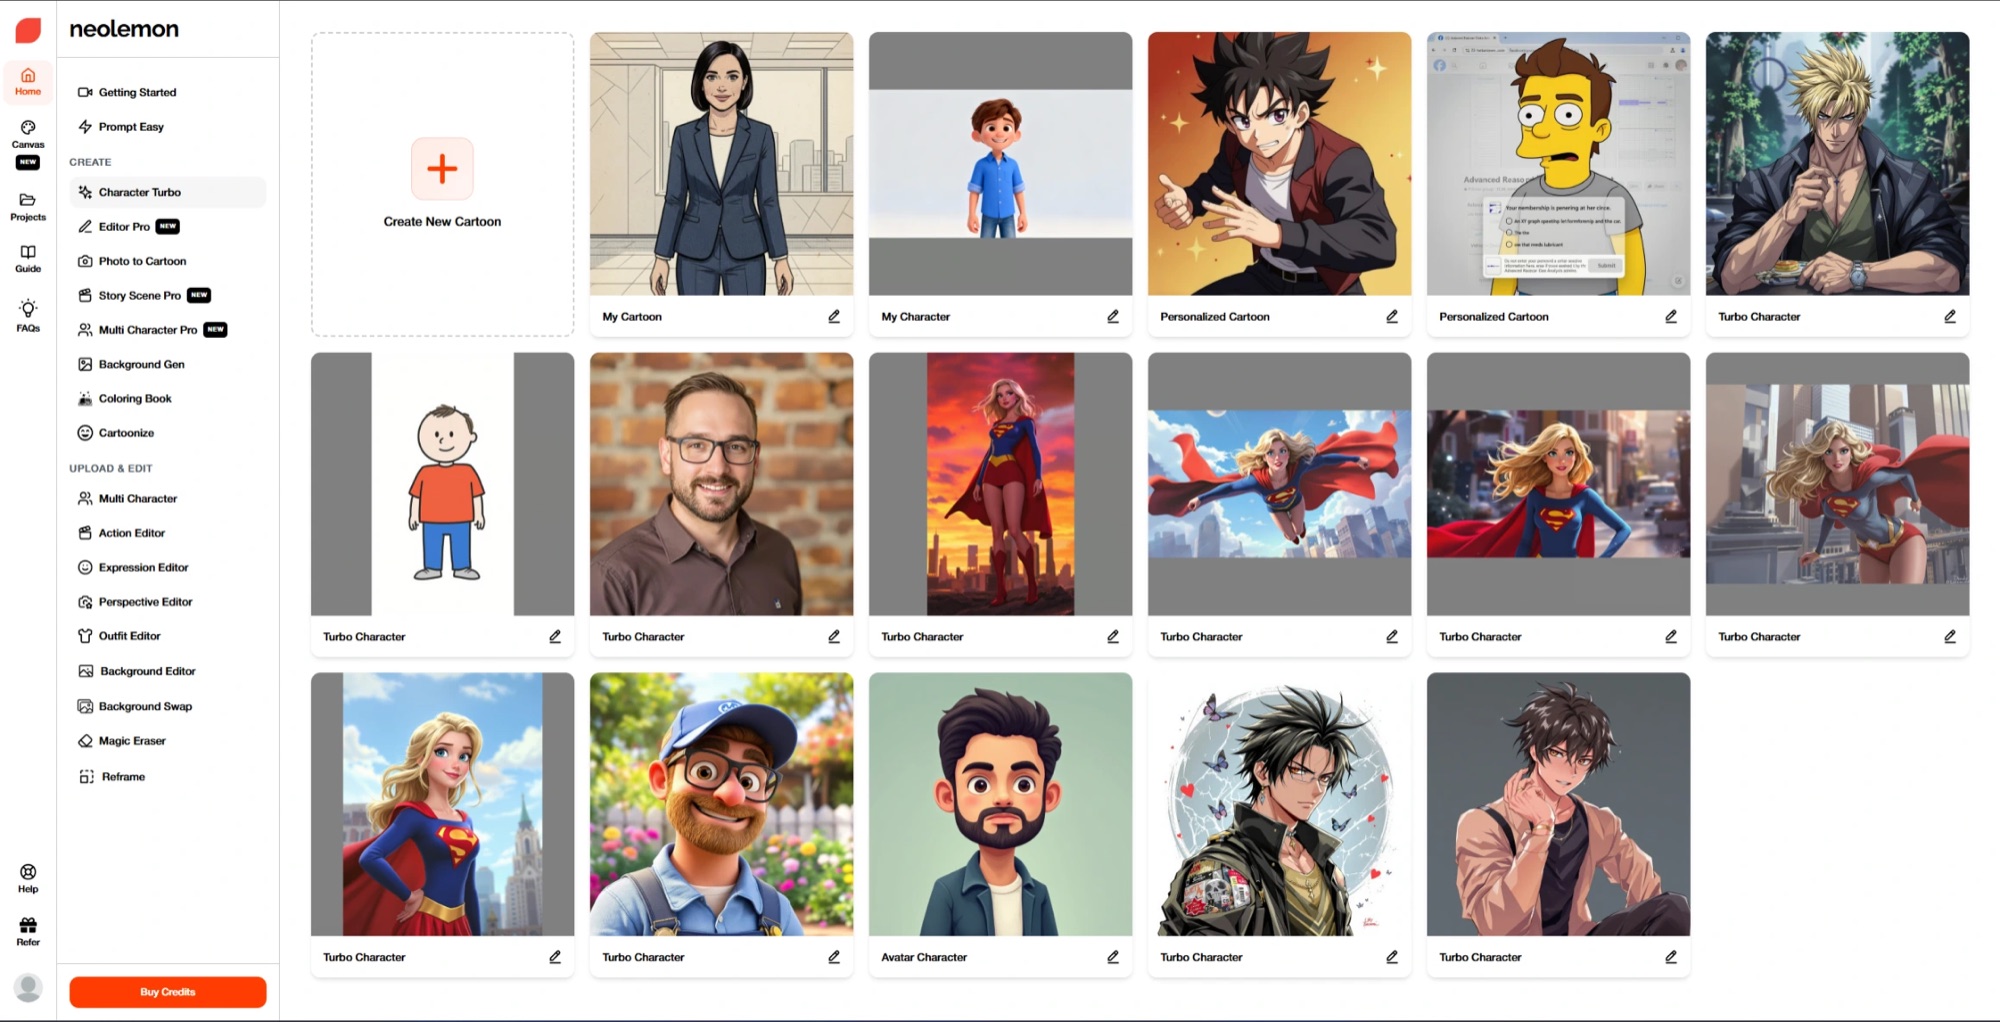Viewport: 2000px width, 1022px height.
Task: Open the boy in blue shirt thumbnail
Action: (1000, 164)
